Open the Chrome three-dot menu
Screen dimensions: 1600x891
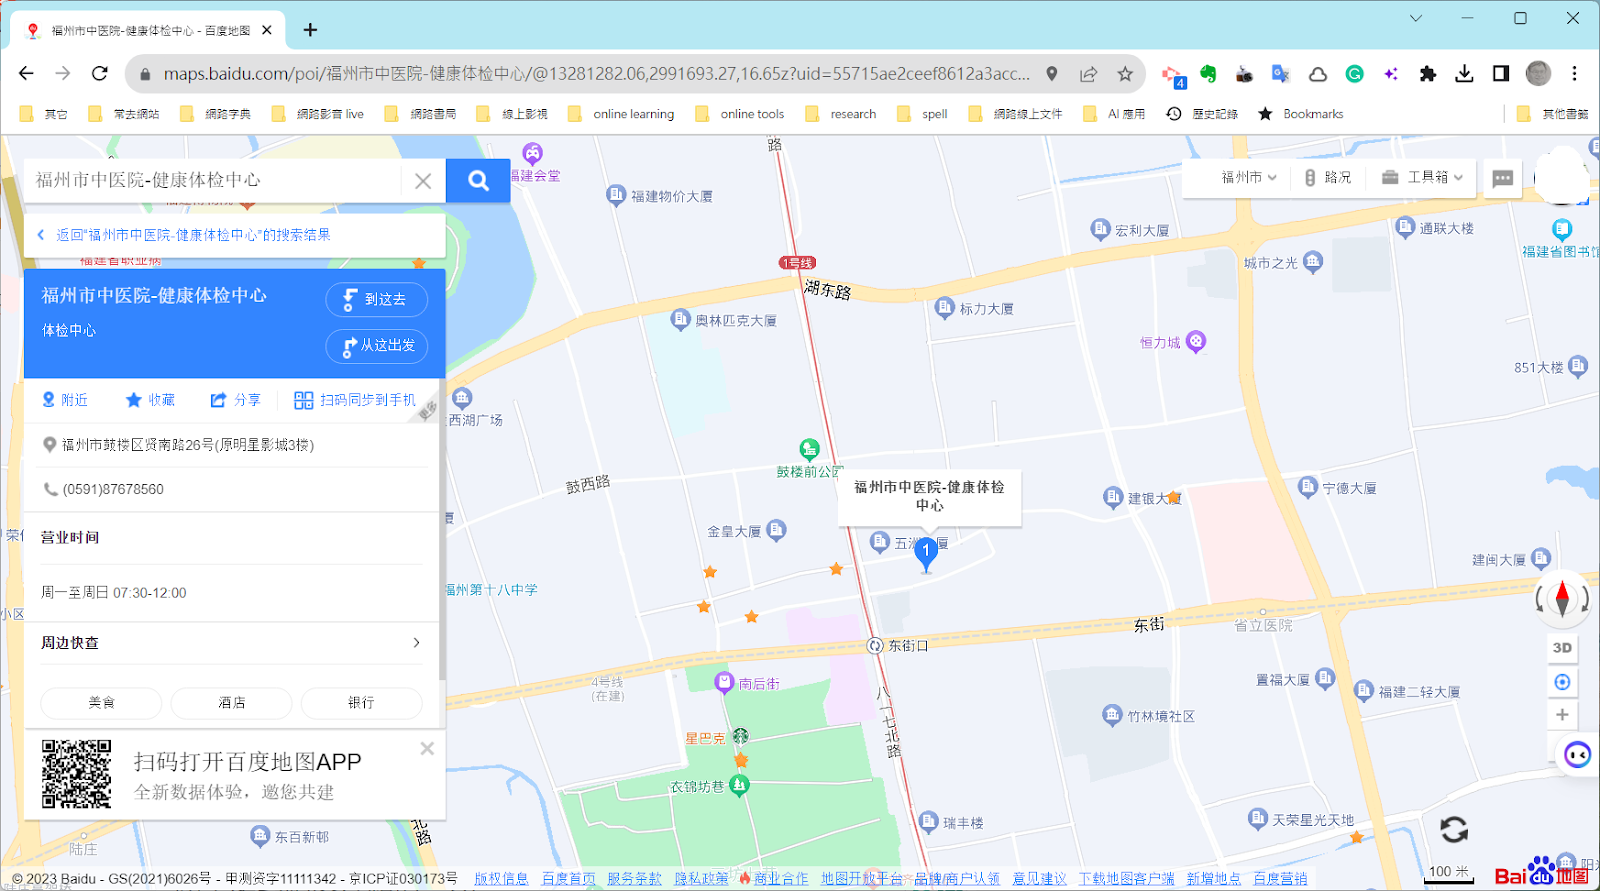coord(1574,73)
